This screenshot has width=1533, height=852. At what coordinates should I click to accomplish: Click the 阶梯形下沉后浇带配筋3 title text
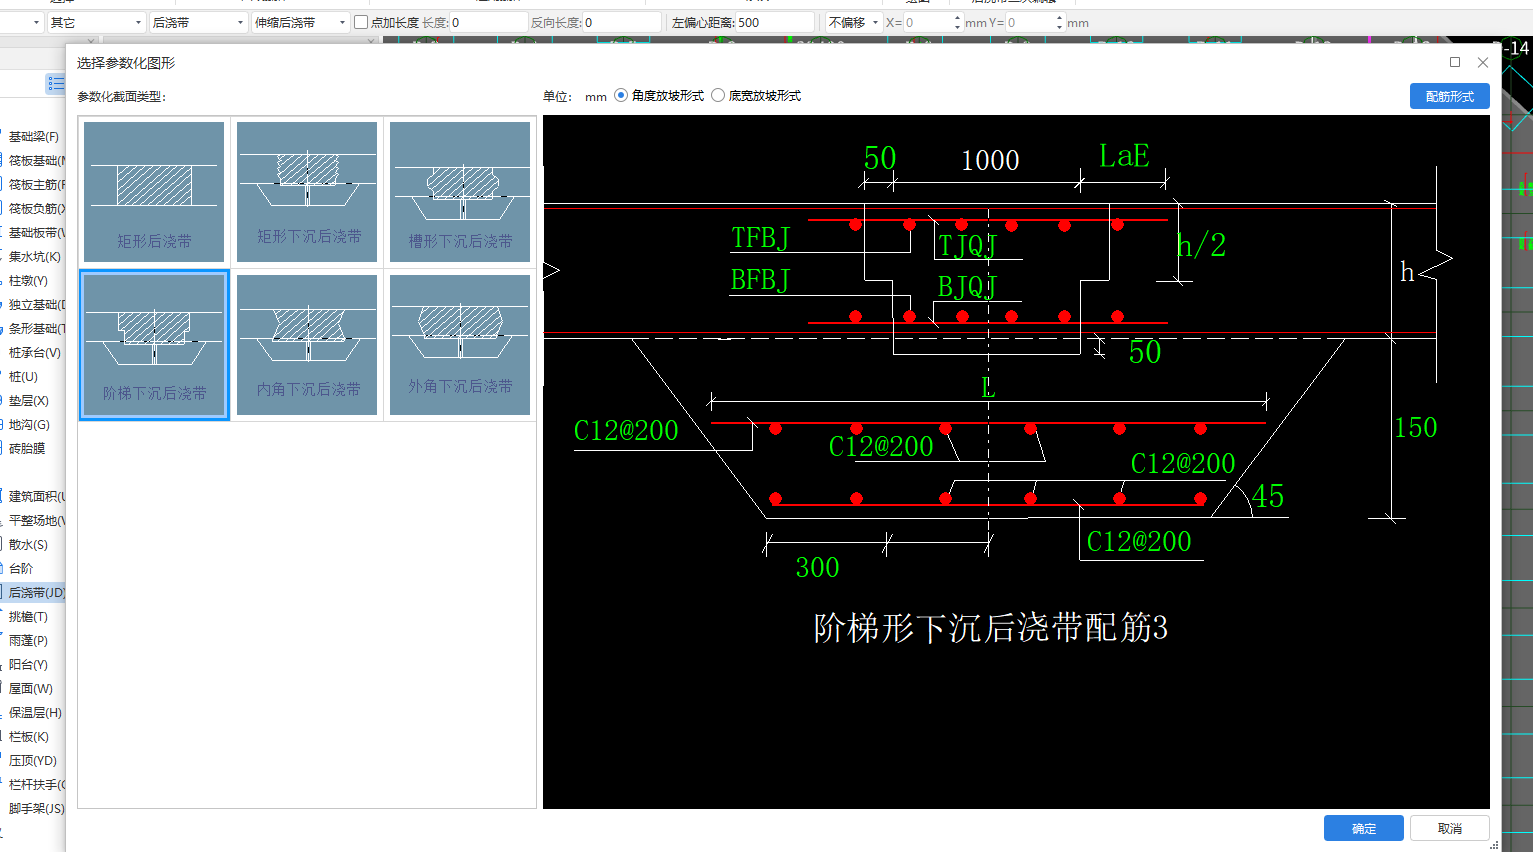coord(990,628)
